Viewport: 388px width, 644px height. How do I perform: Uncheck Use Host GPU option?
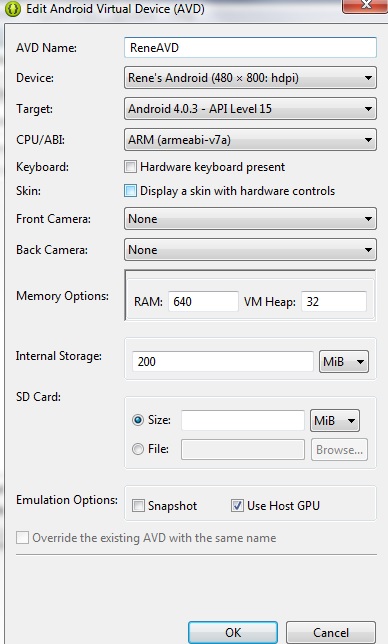pos(237,506)
